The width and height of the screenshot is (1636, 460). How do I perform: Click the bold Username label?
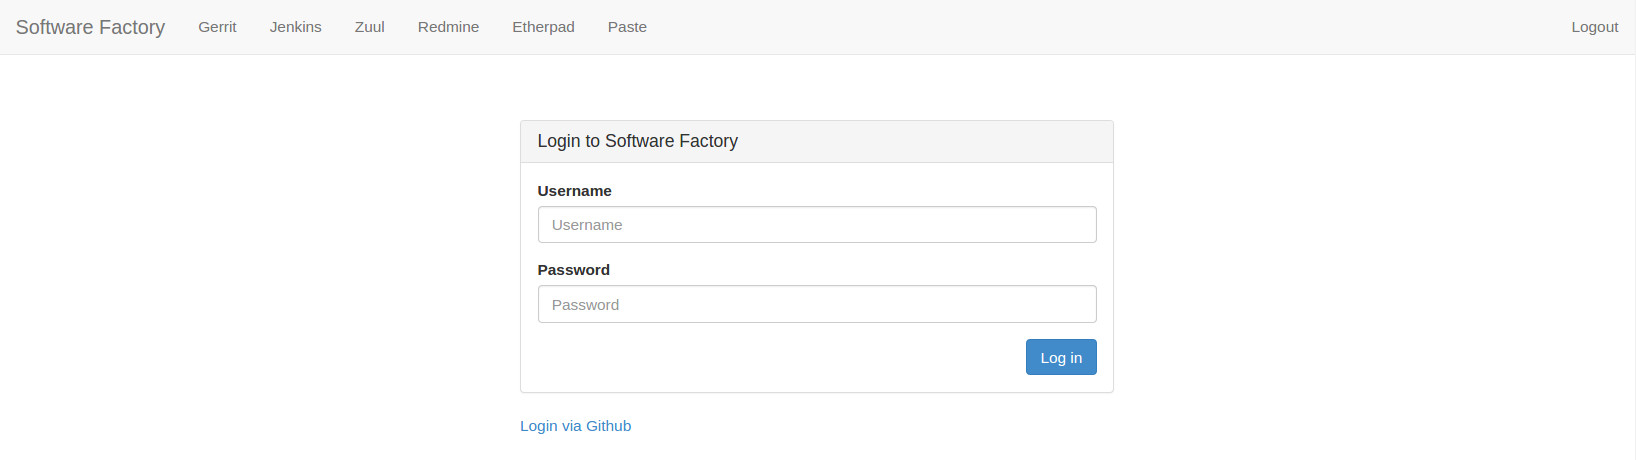(574, 191)
